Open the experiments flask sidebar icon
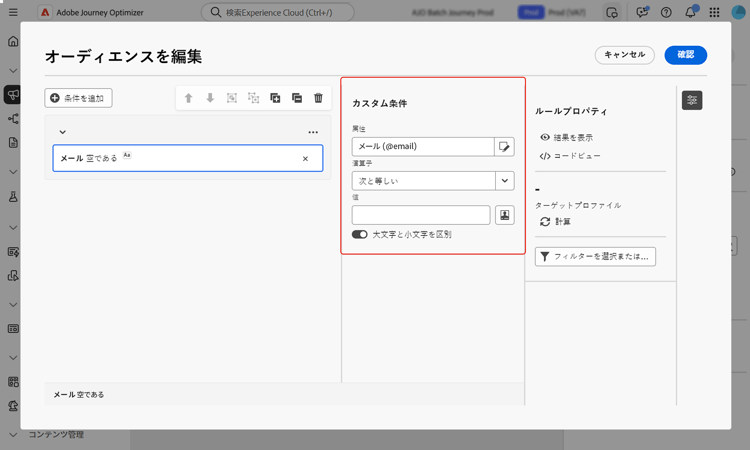 coord(13,197)
